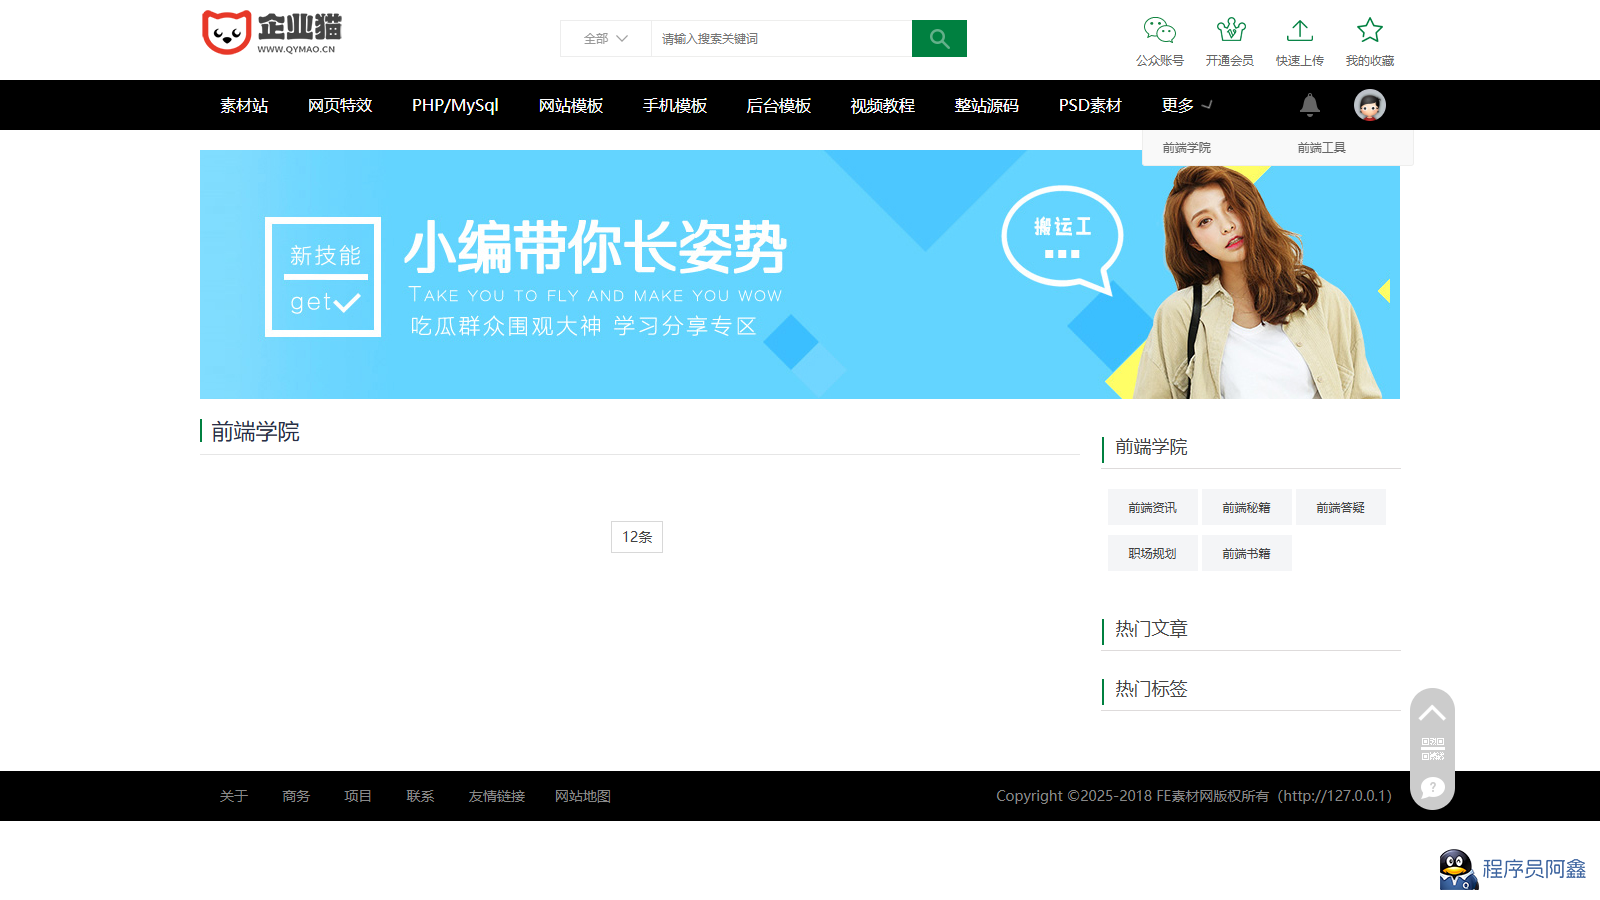Screen dimensions: 1600x900
Task: Show the QR code icon
Action: (x=1432, y=749)
